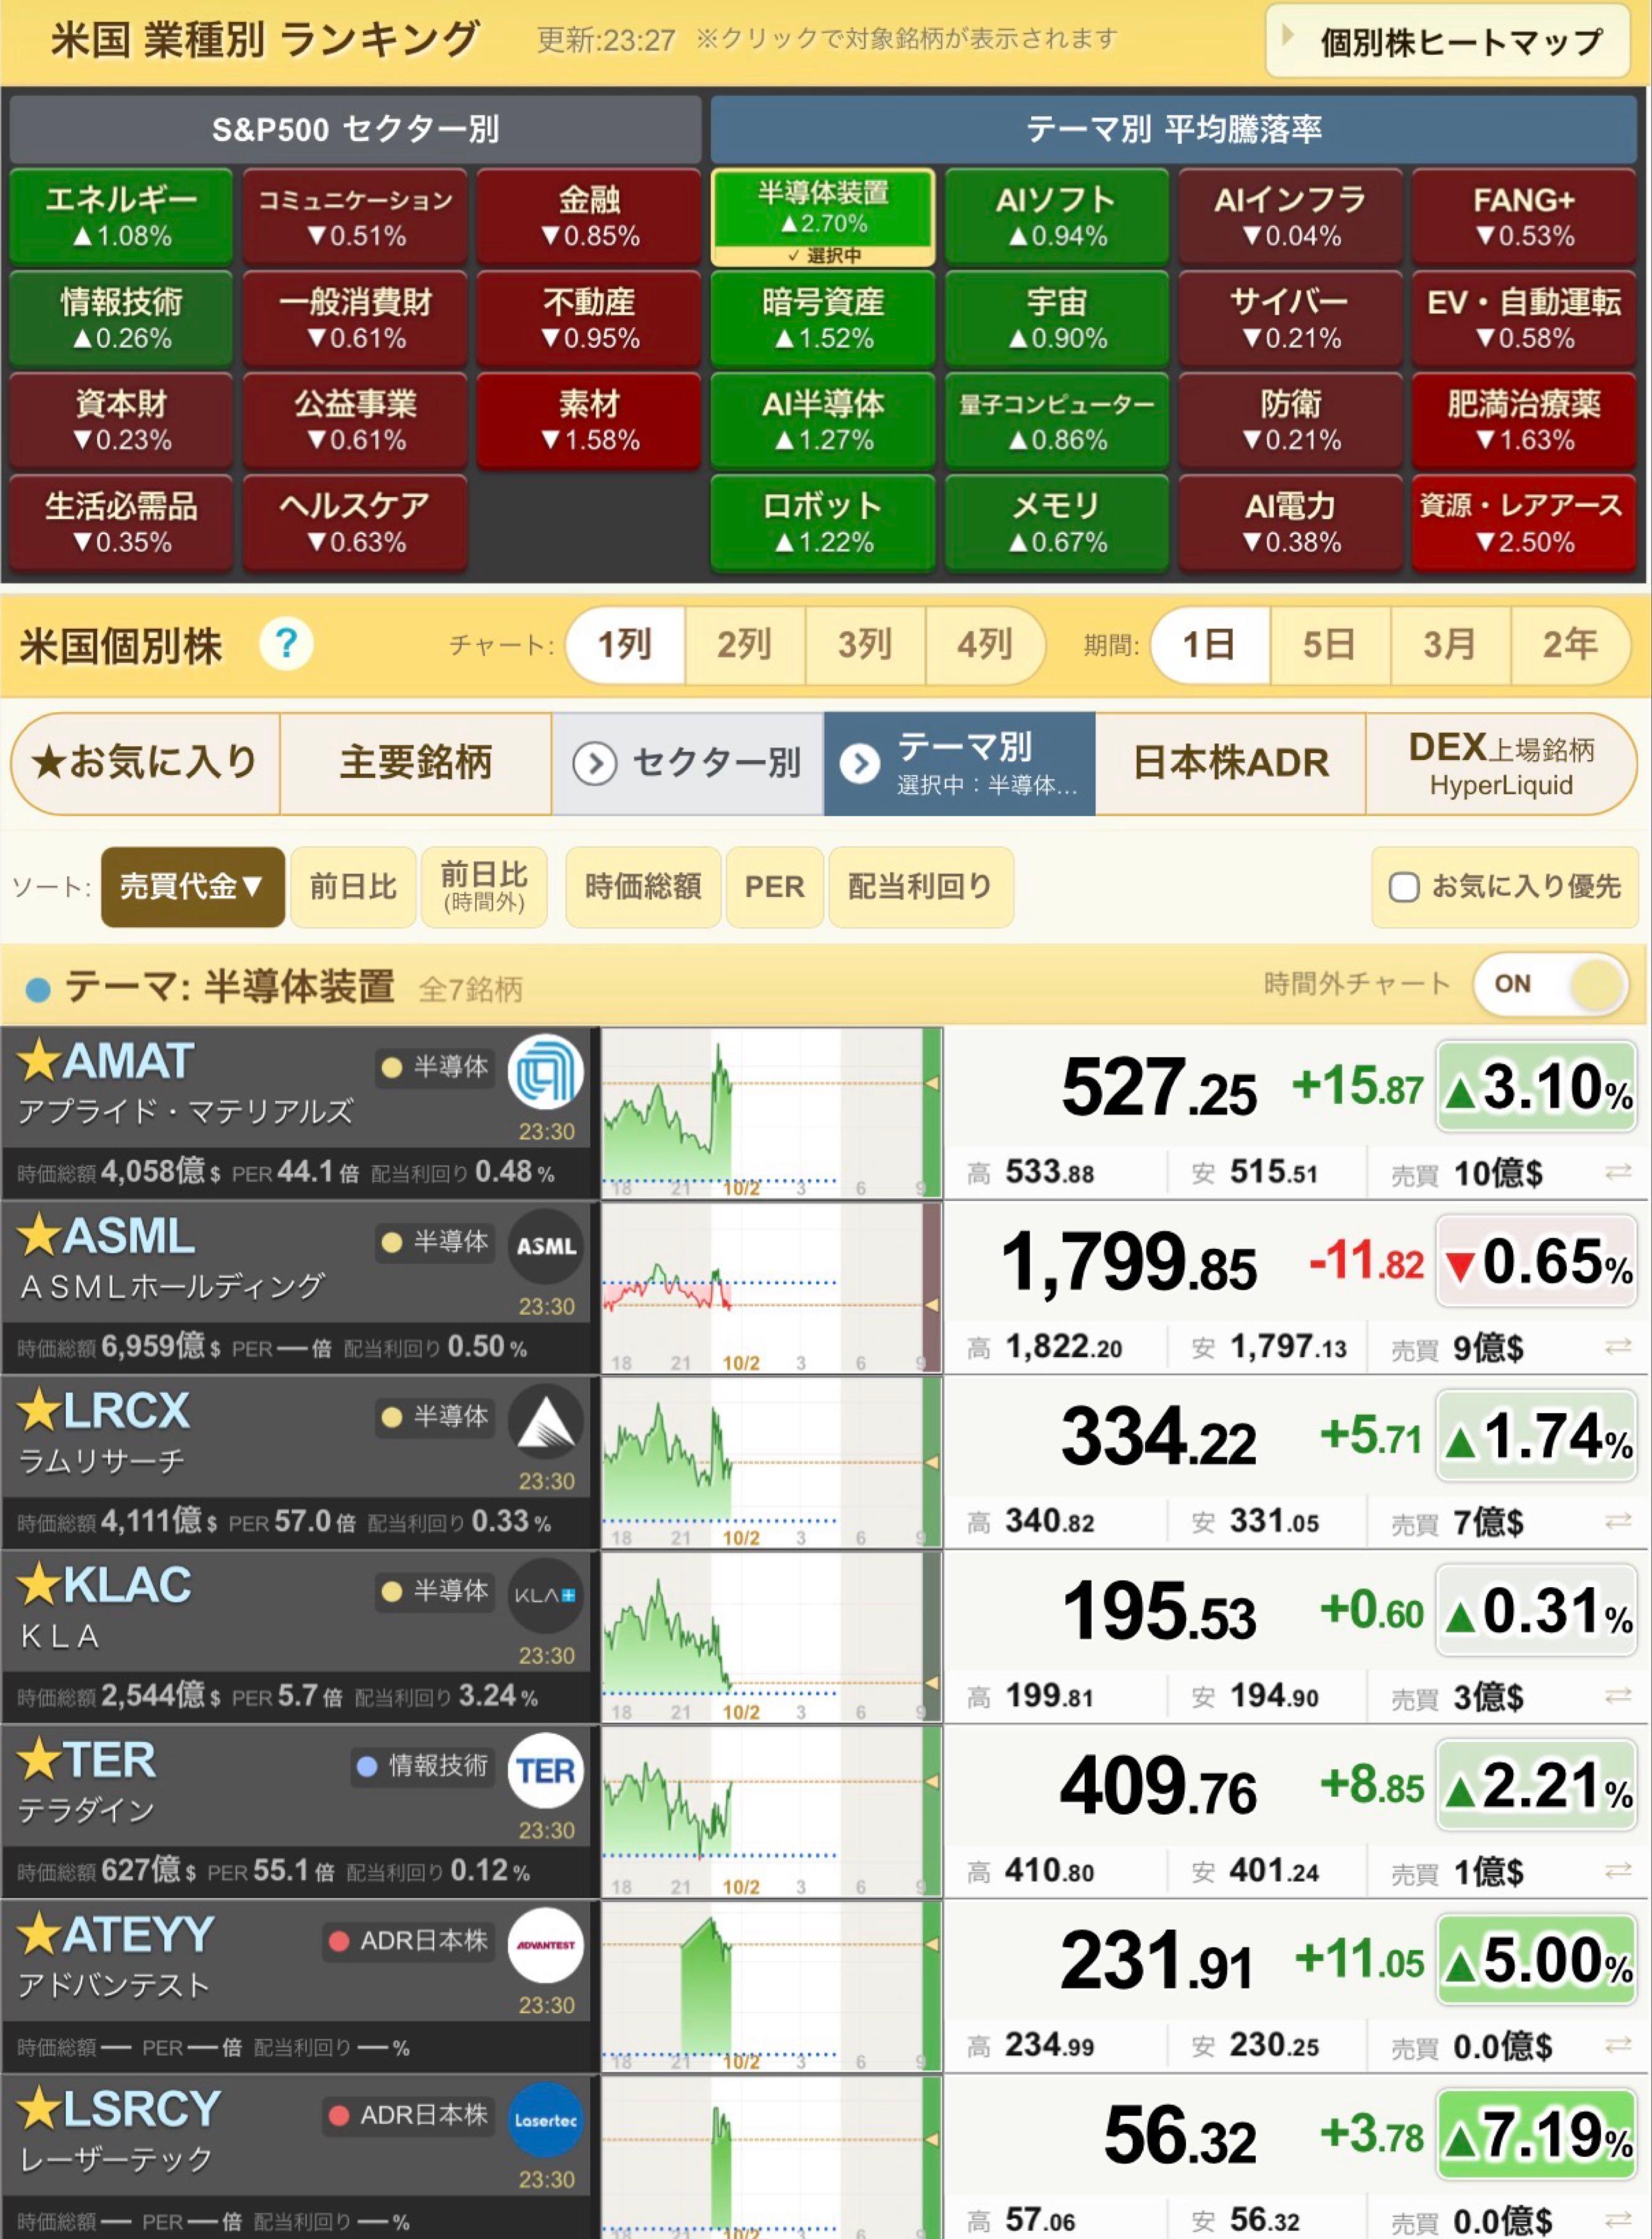The width and height of the screenshot is (1652, 2239).
Task: Click the Applied Materials company logo
Action: 545,1072
